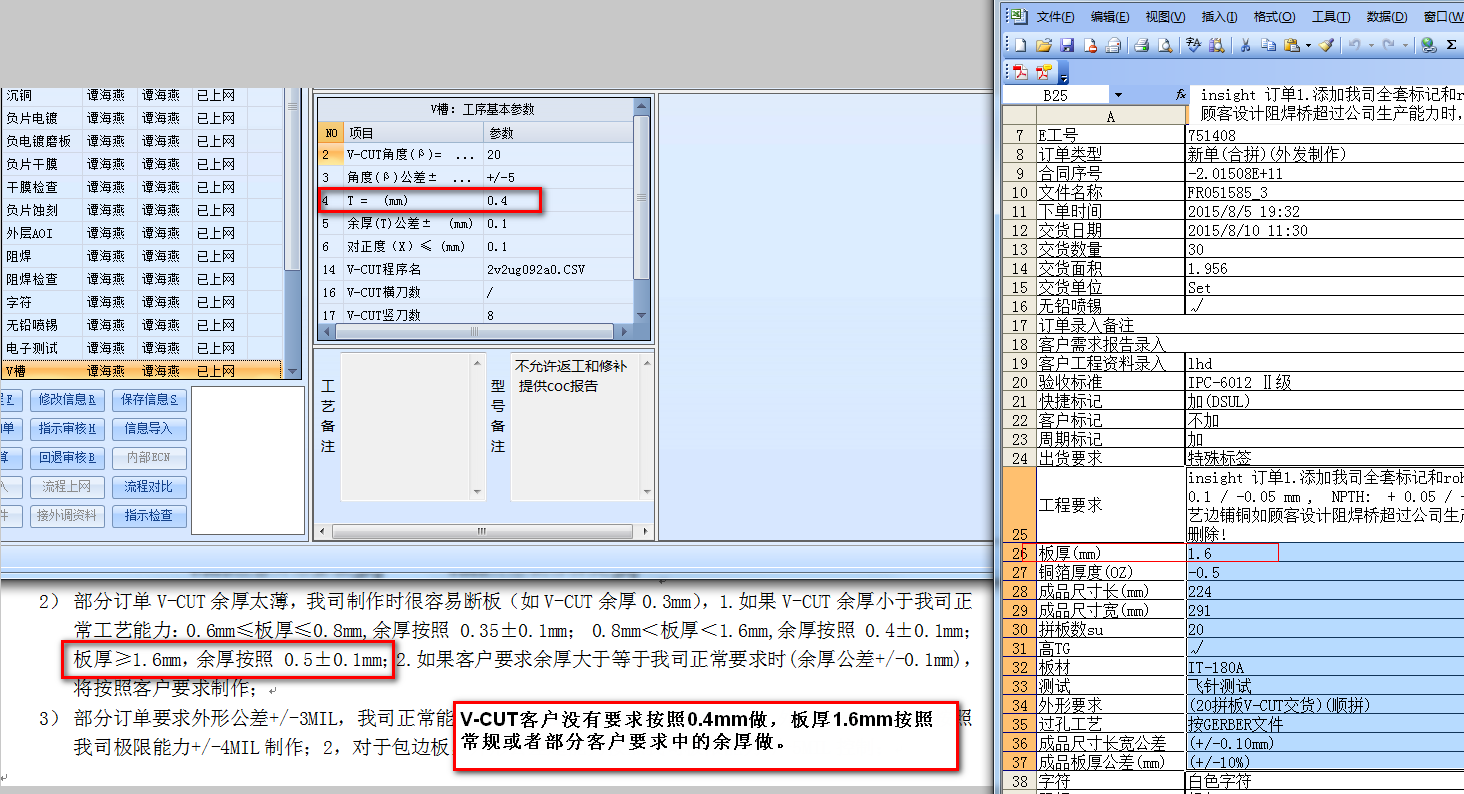Open a file via the Excel folder icon

tap(1043, 45)
